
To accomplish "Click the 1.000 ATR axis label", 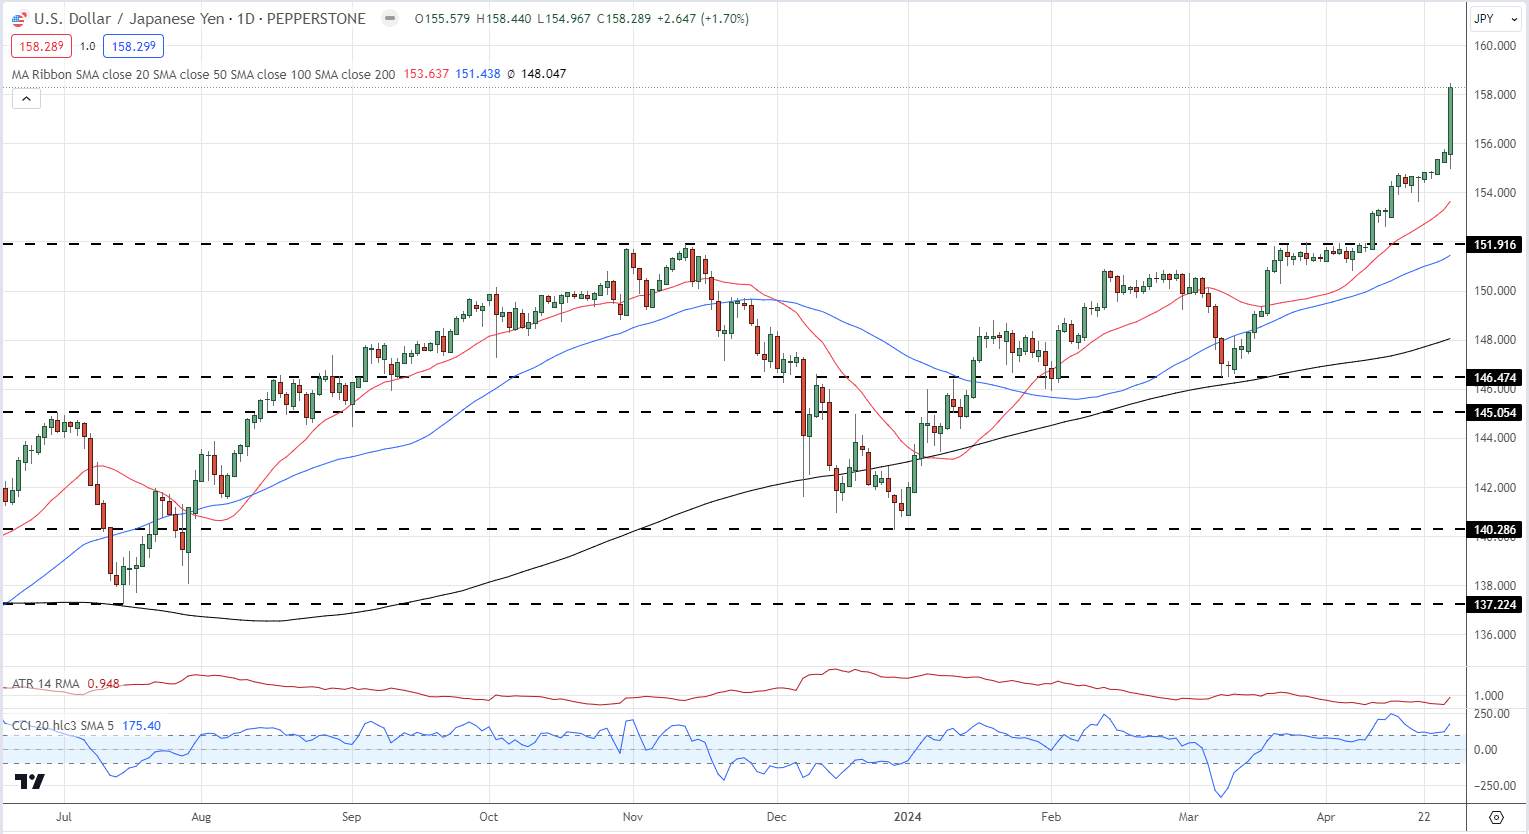I will point(1489,696).
